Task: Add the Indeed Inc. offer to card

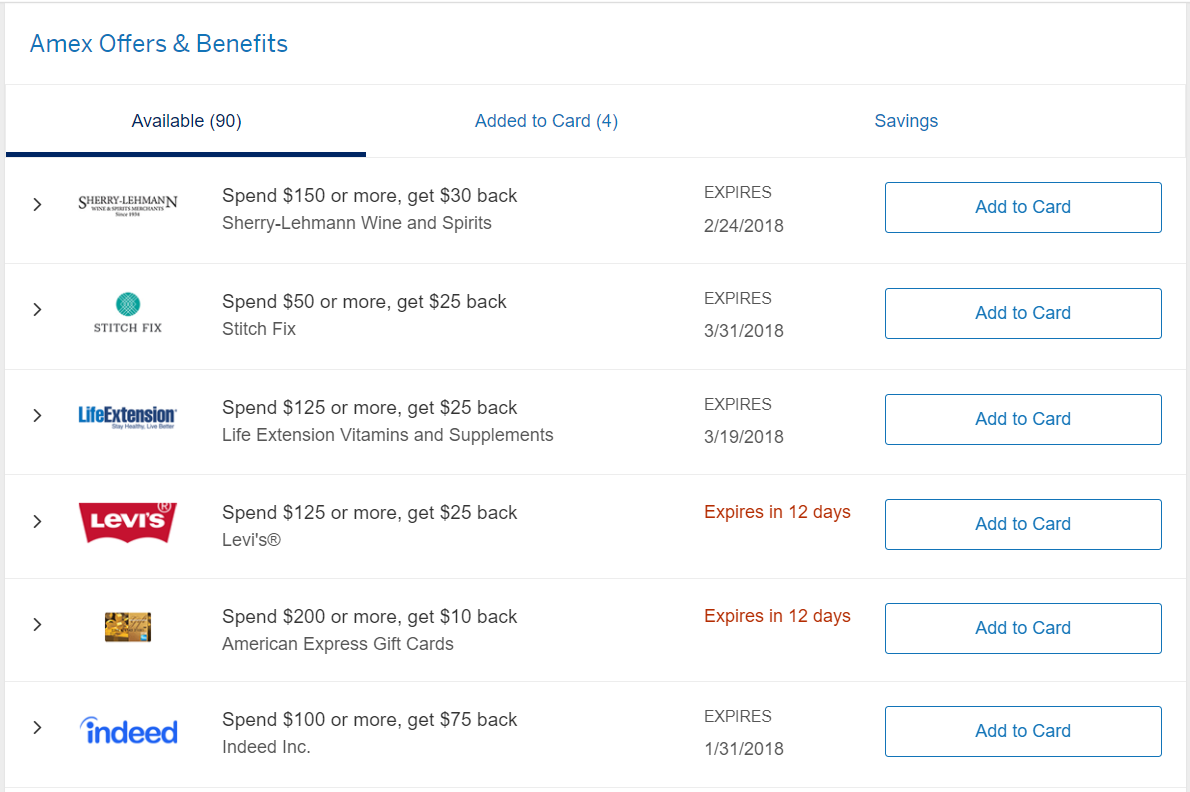Action: tap(1022, 731)
